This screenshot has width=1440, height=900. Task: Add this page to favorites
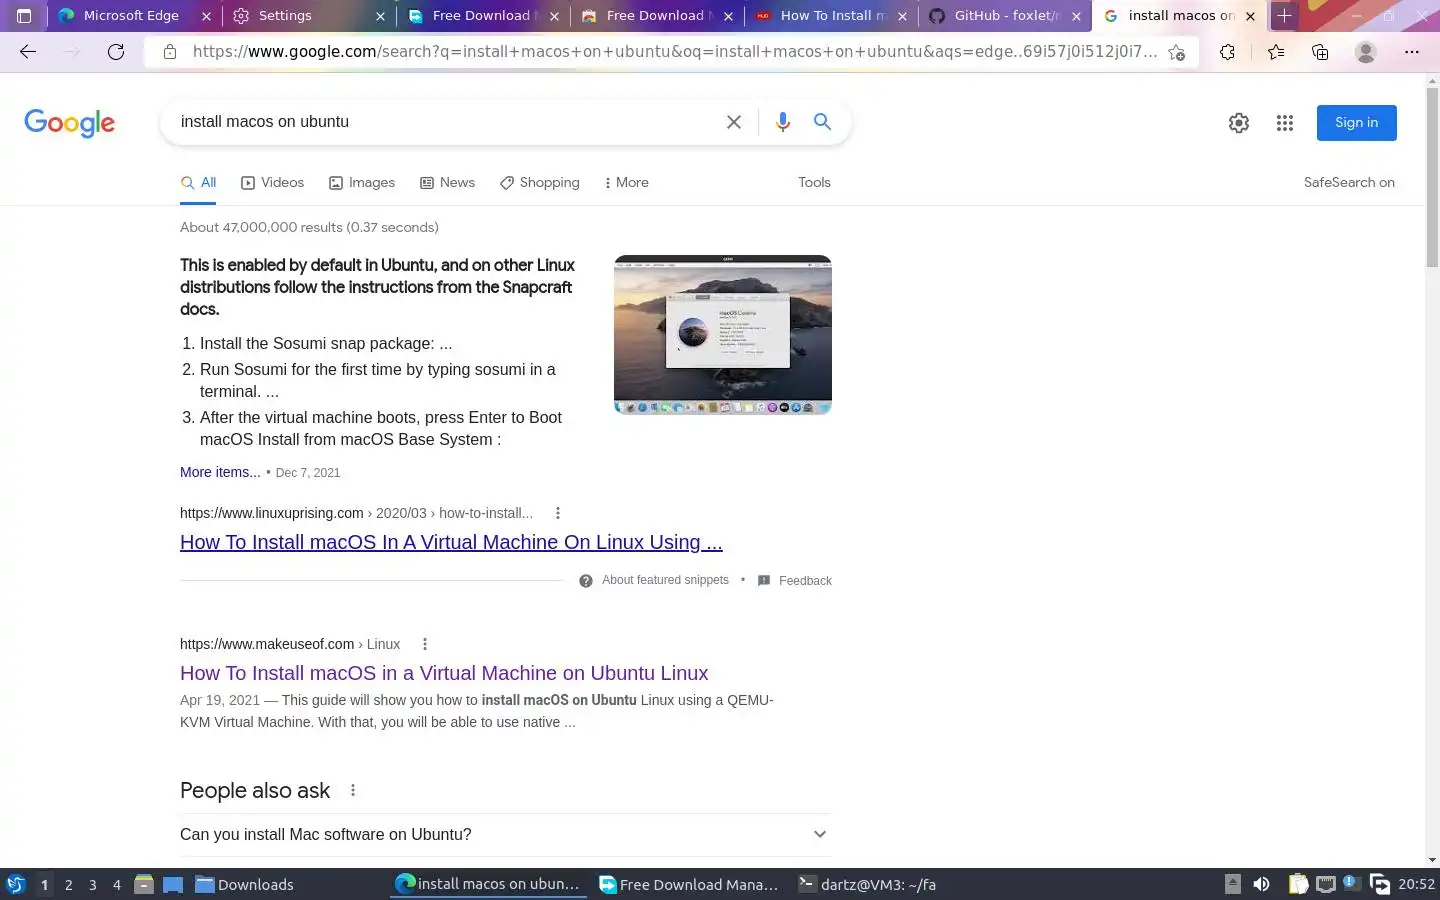[x=1177, y=52]
